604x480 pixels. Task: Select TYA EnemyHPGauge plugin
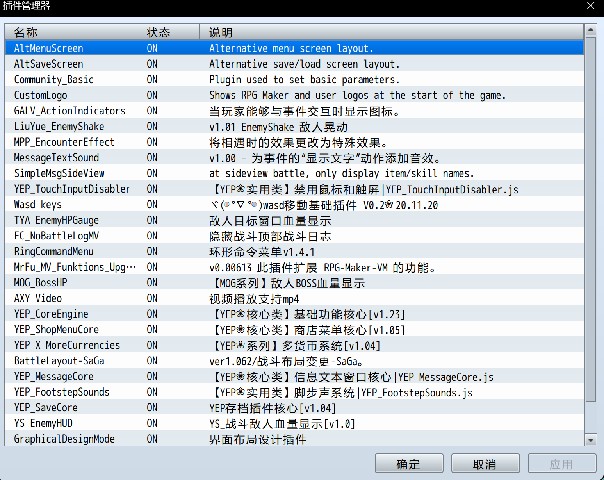(x=294, y=220)
